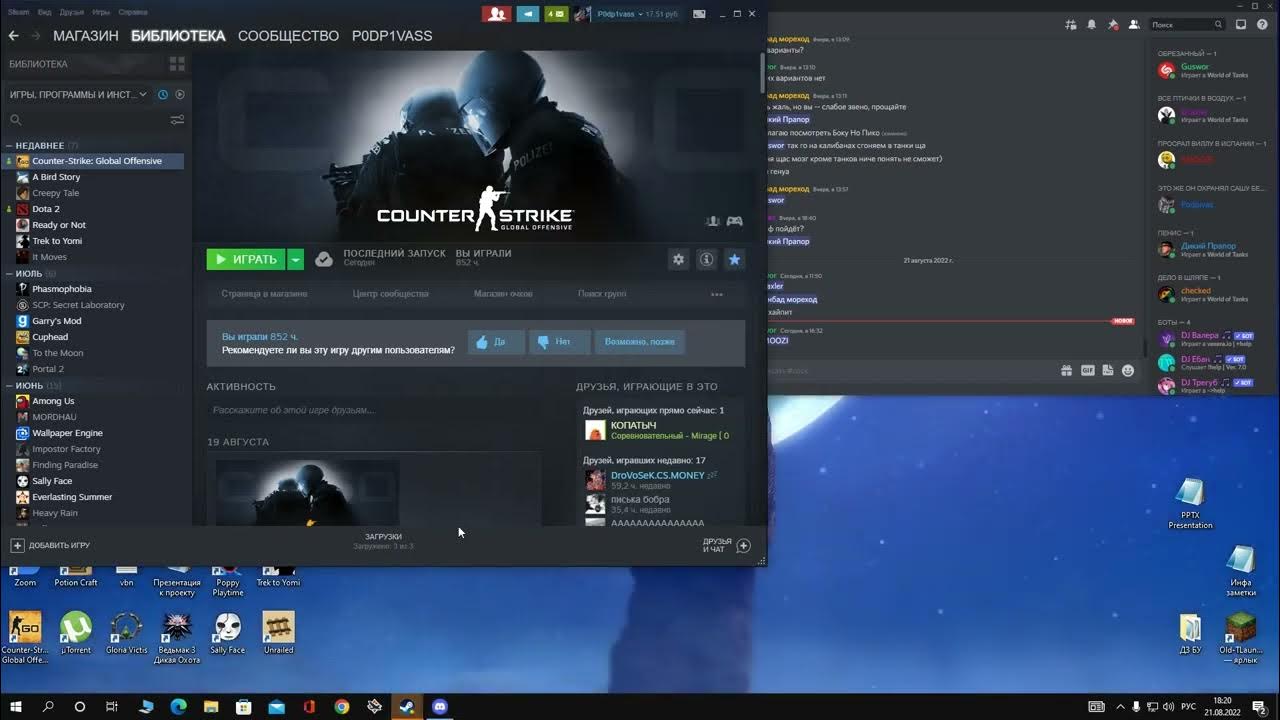Show Counter-Strike game info icon

(706, 259)
